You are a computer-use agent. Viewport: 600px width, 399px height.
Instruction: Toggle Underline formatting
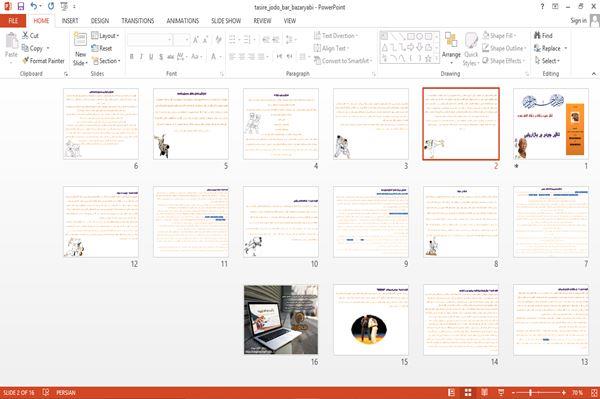click(151, 57)
